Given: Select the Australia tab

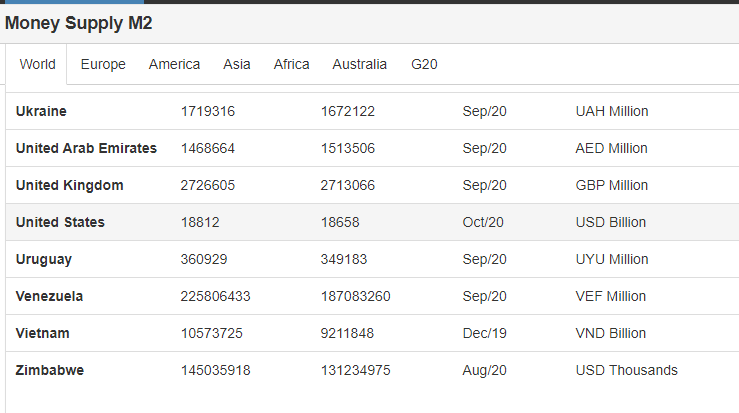Looking at the screenshot, I should [359, 64].
